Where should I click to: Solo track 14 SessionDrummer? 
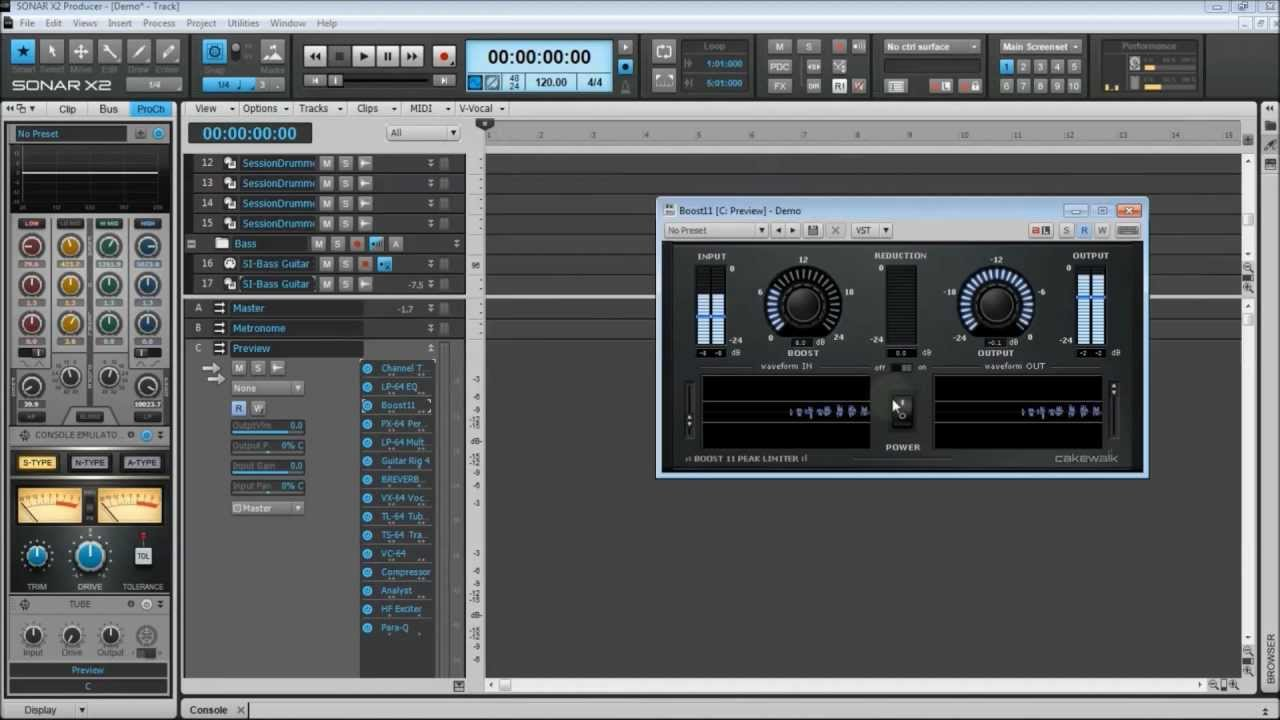[345, 203]
